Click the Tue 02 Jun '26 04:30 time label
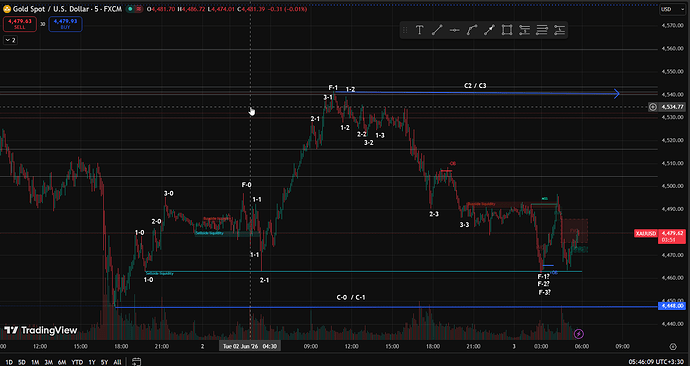The width and height of the screenshot is (690, 366). 250,346
